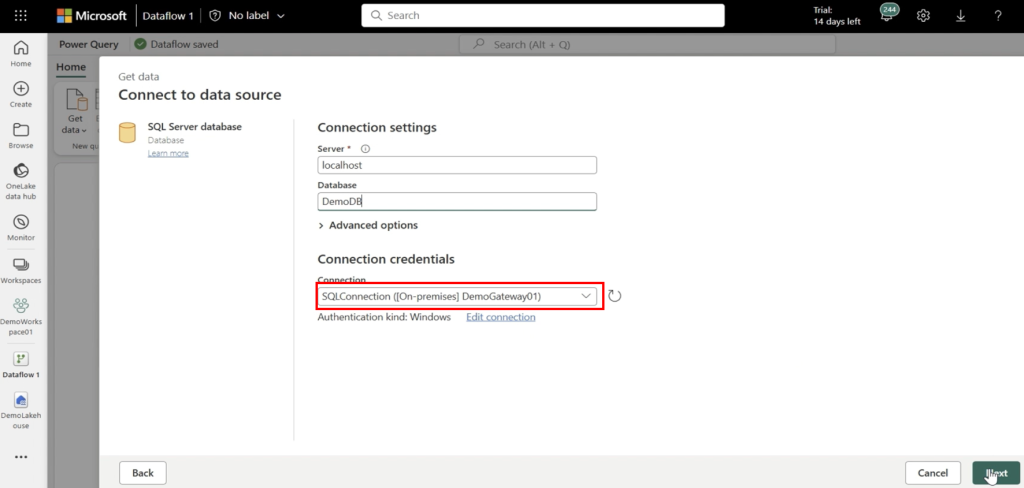Open Browse in the left sidebar
This screenshot has height=488, width=1024.
[21, 135]
